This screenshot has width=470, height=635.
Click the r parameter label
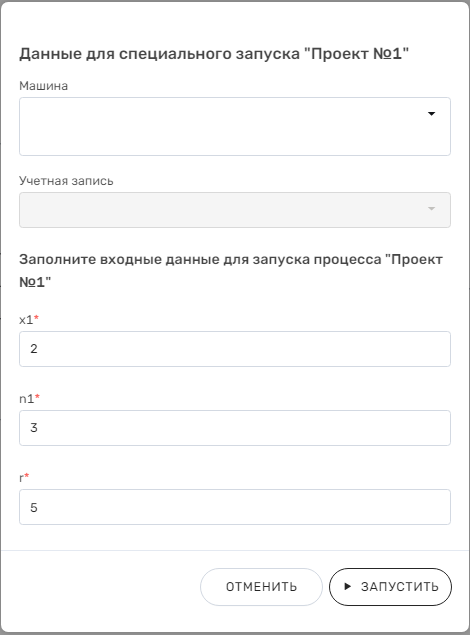21,478
